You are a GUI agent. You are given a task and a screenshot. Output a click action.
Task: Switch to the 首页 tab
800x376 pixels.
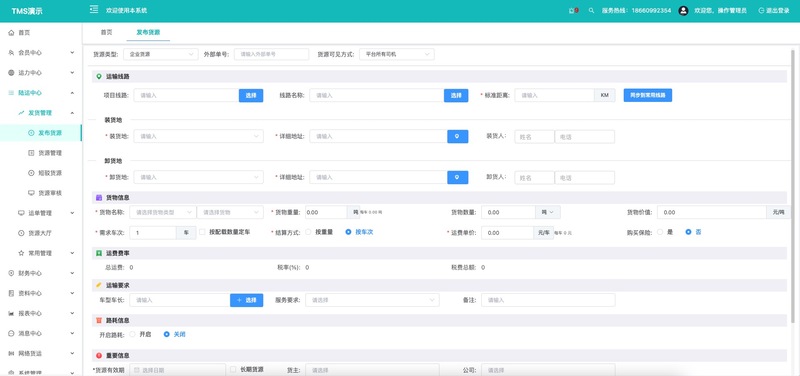pos(106,32)
